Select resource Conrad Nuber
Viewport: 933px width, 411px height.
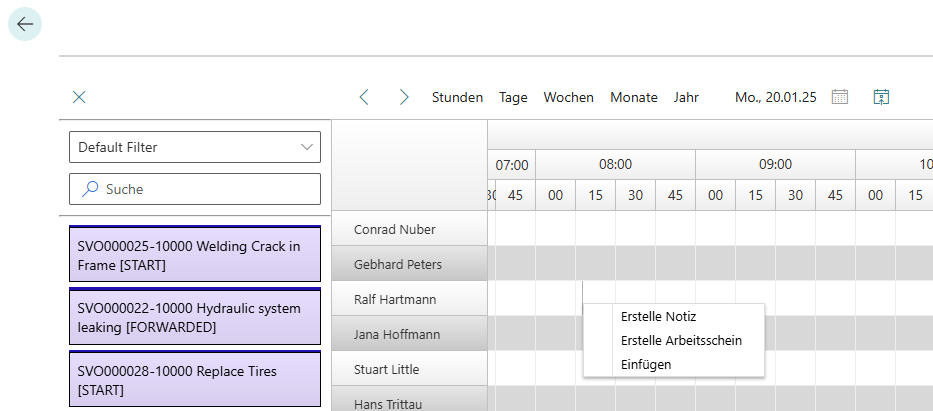[x=409, y=229]
